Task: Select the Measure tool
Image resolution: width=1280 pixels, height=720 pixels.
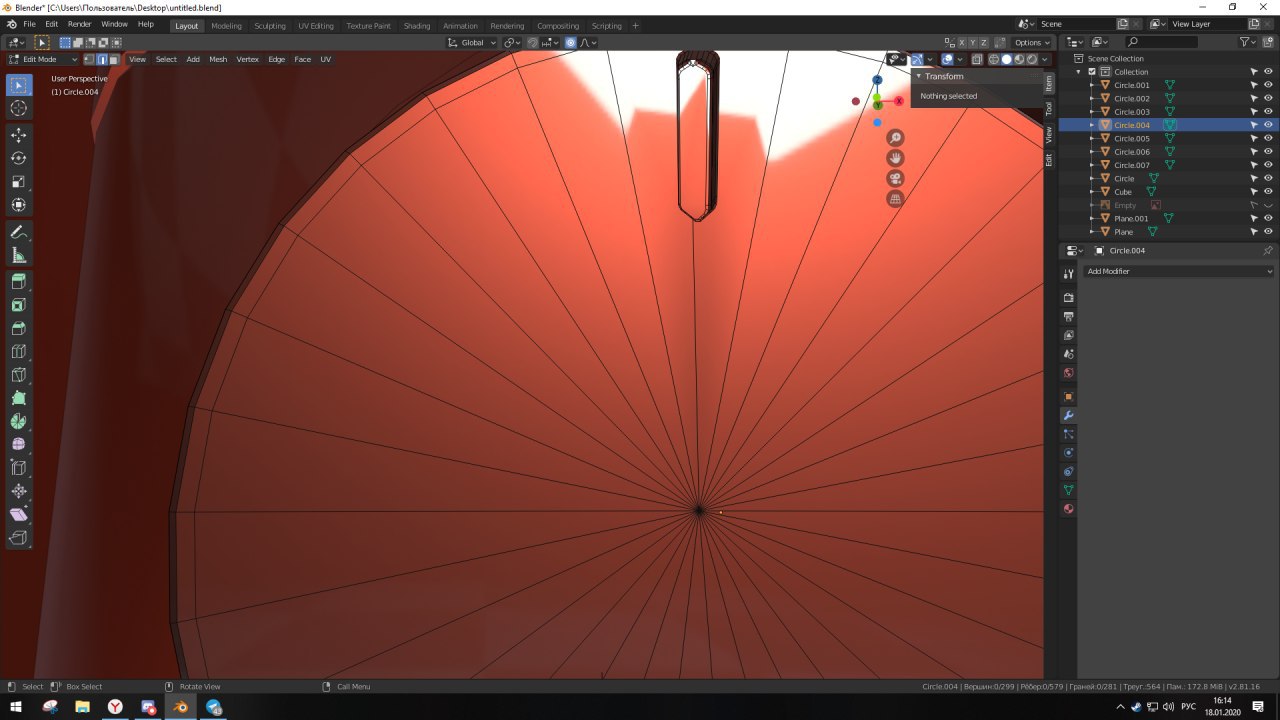Action: pos(18,255)
